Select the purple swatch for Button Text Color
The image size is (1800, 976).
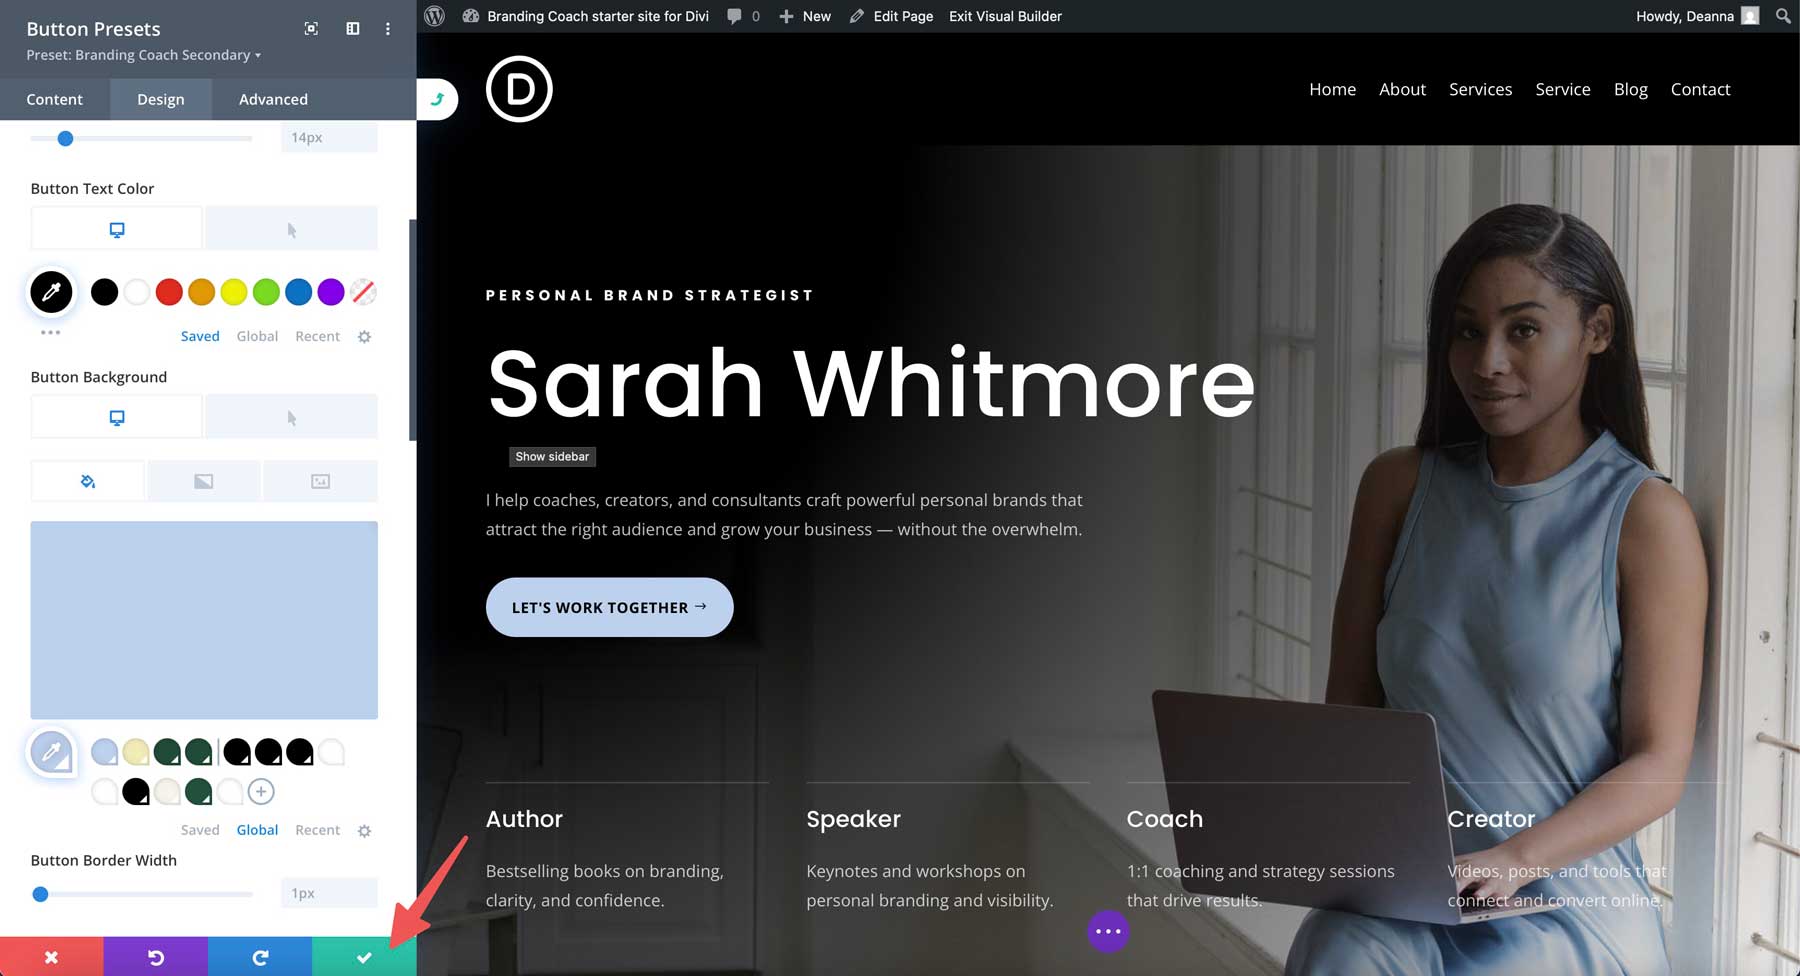(x=330, y=292)
